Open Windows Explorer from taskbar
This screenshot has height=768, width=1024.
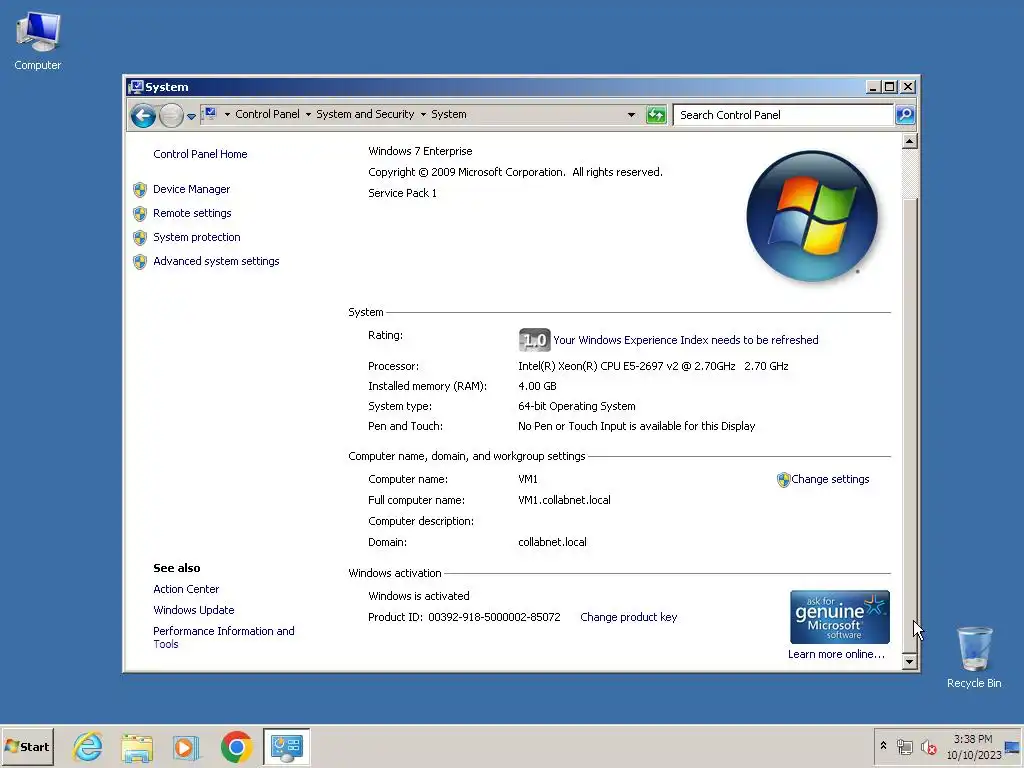pyautogui.click(x=137, y=746)
